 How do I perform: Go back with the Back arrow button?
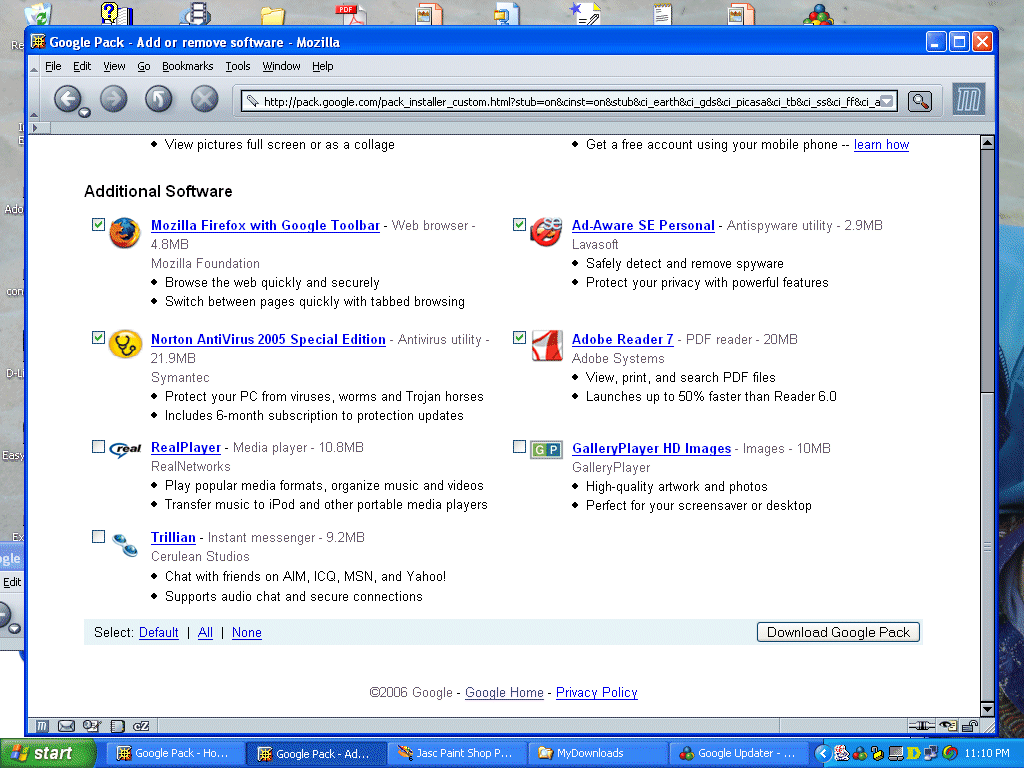click(67, 99)
